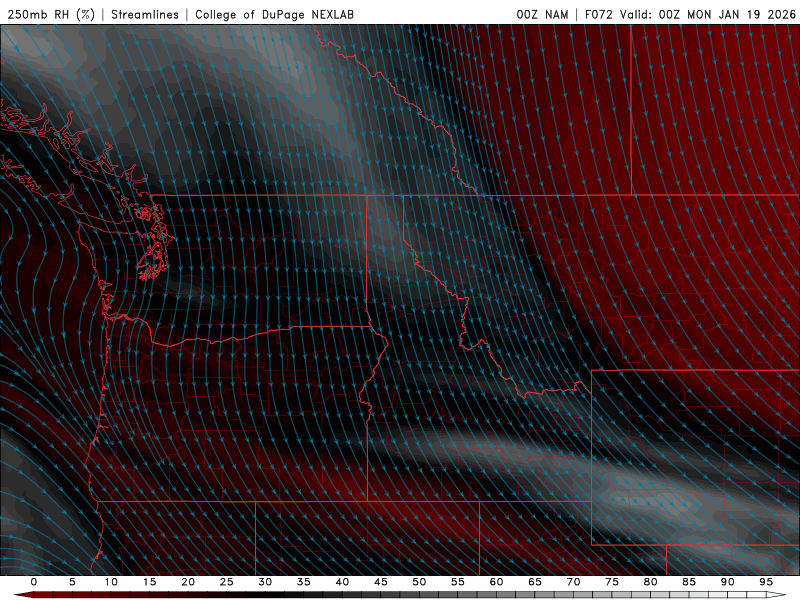Click the '35' value on the color scale
Viewport: 800px width, 600px height.
tap(304, 582)
